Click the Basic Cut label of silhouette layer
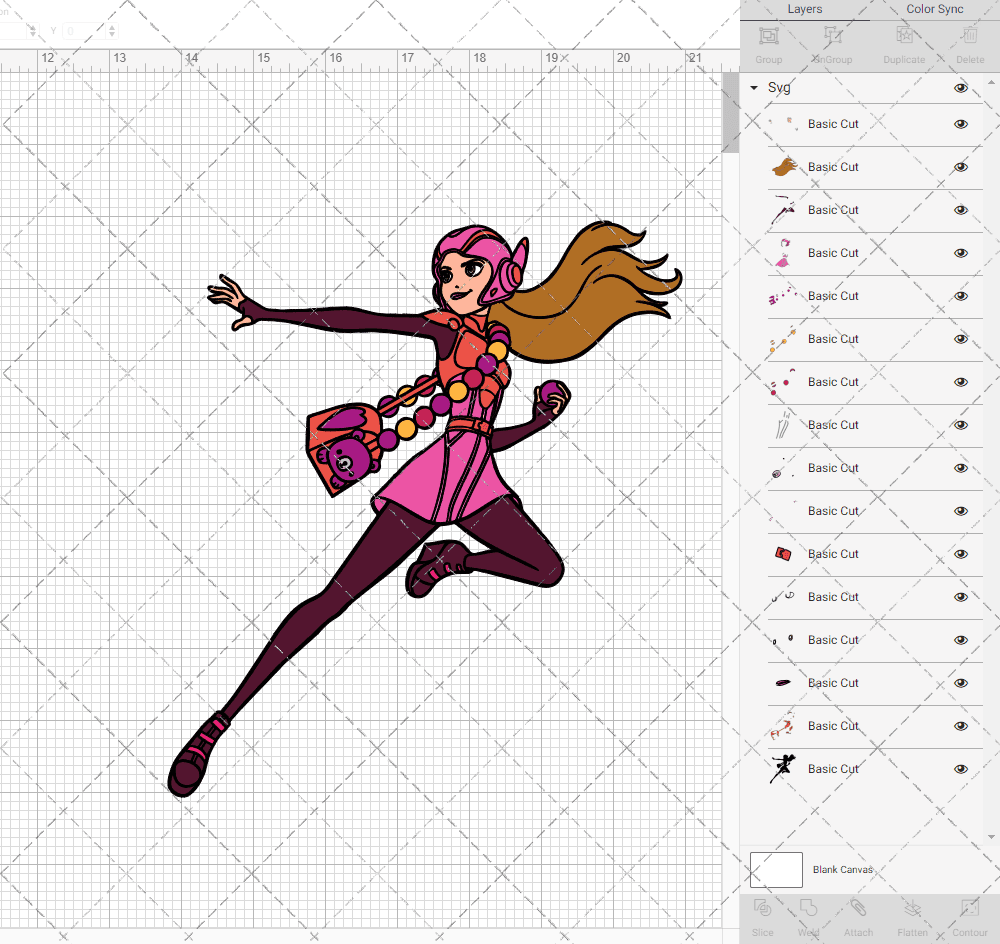The width and height of the screenshot is (1000, 944). tap(833, 769)
